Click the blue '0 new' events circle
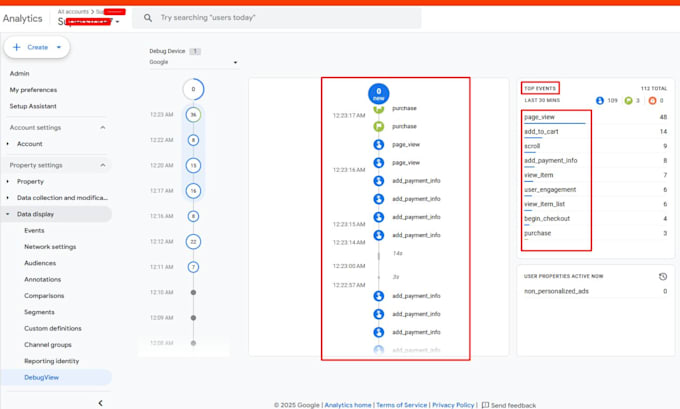Screen dimensions: 680x409 tap(379, 94)
